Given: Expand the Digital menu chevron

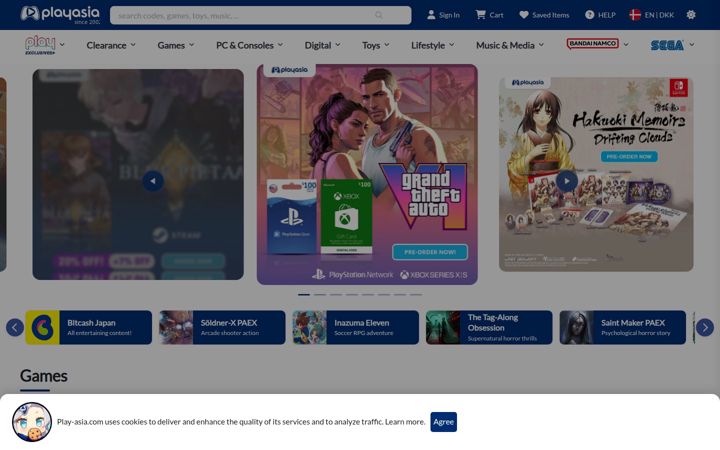Looking at the screenshot, I should 338,45.
